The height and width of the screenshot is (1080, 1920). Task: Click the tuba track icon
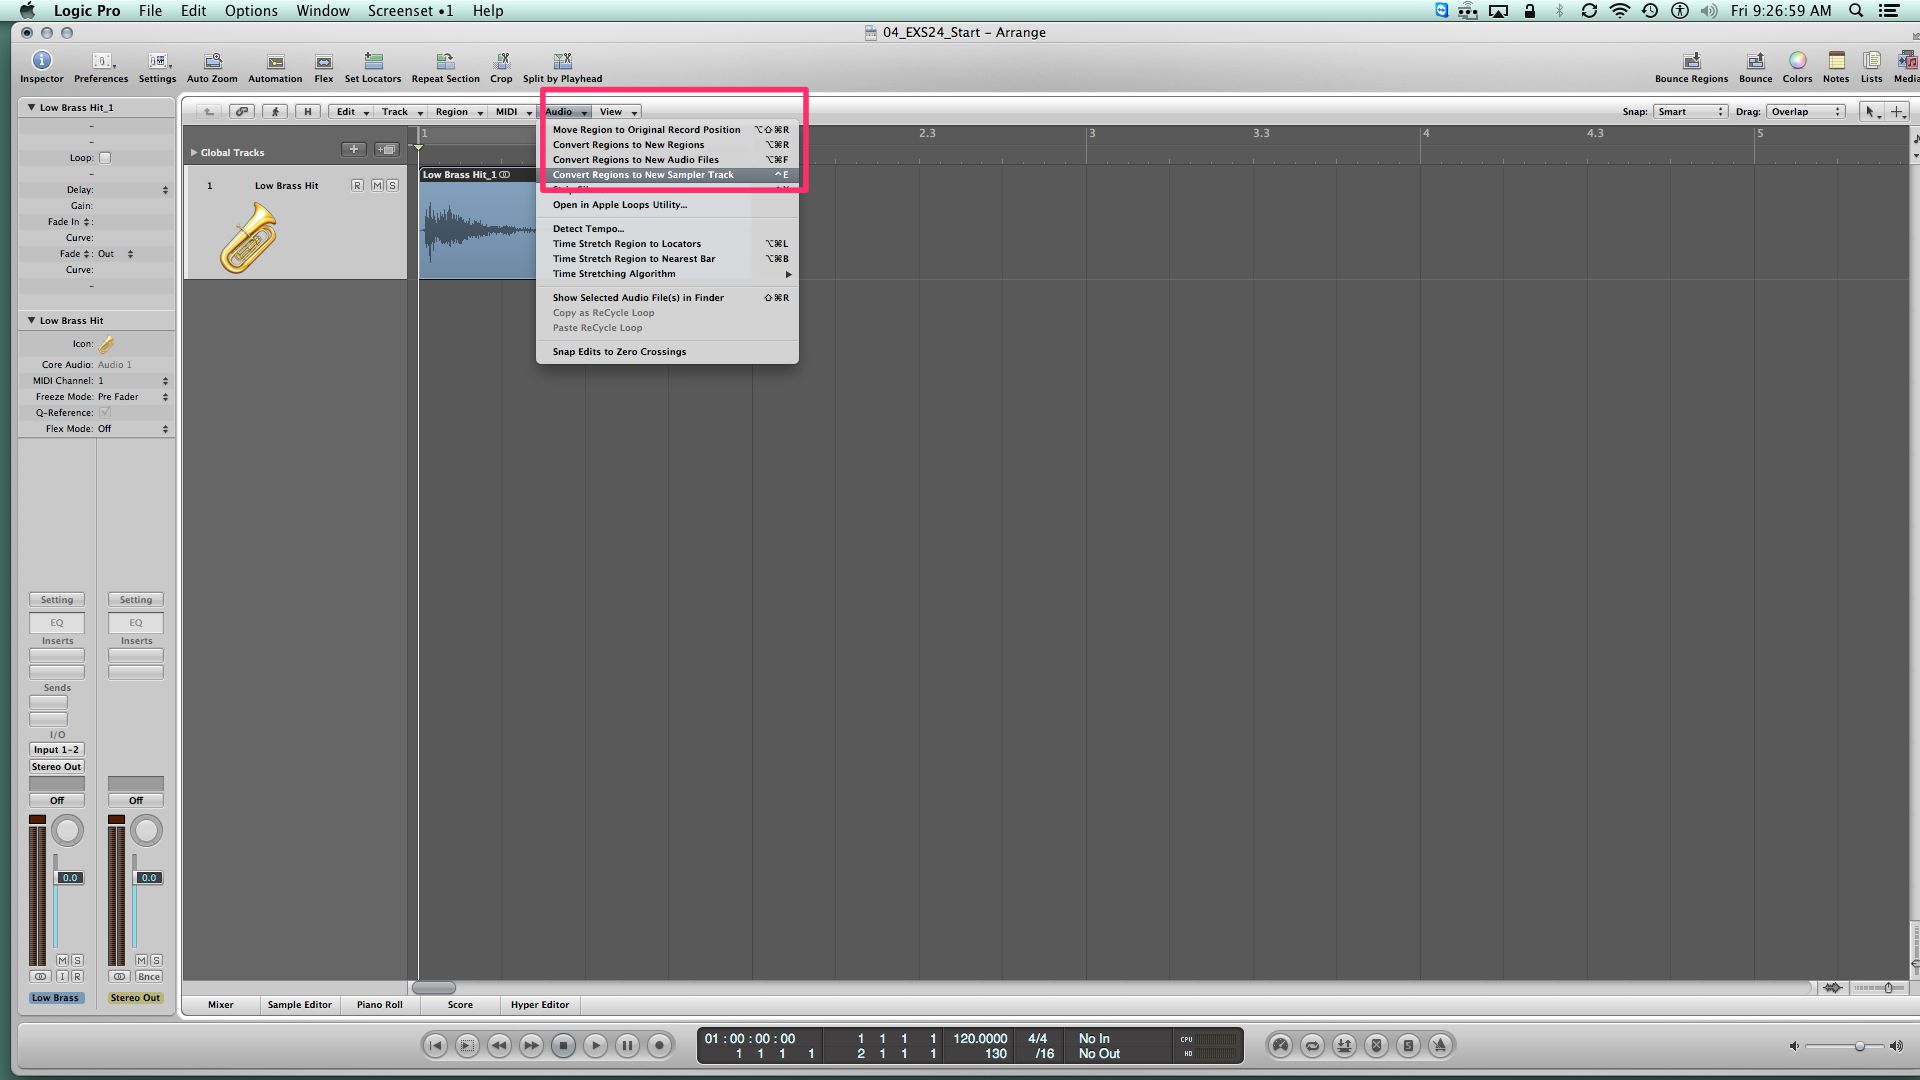pyautogui.click(x=247, y=237)
